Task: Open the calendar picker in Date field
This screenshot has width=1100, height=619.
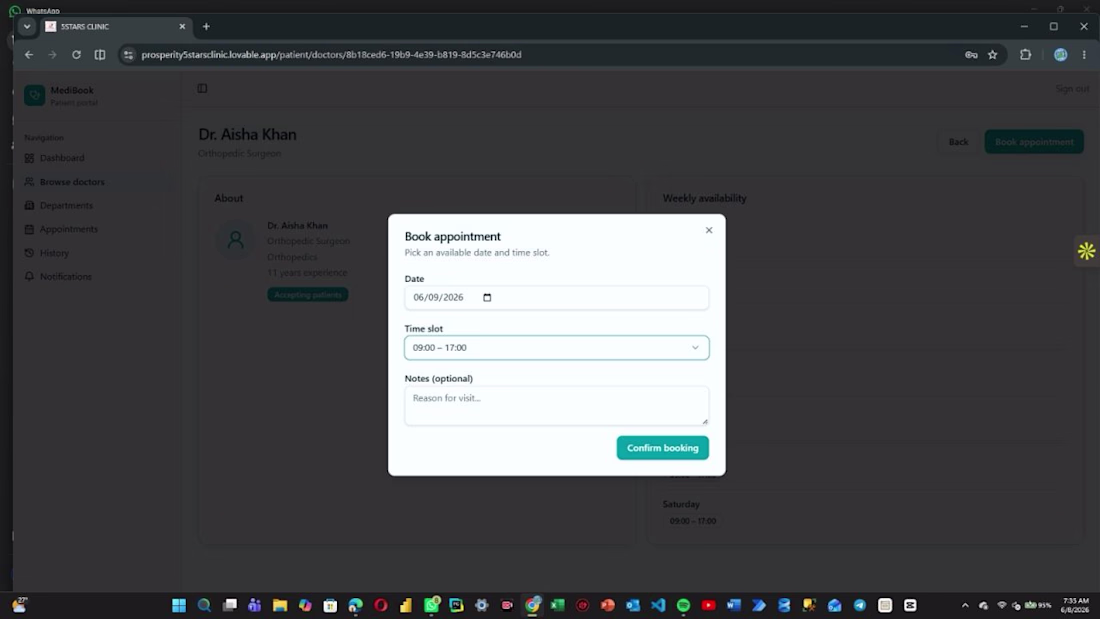Action: click(487, 298)
